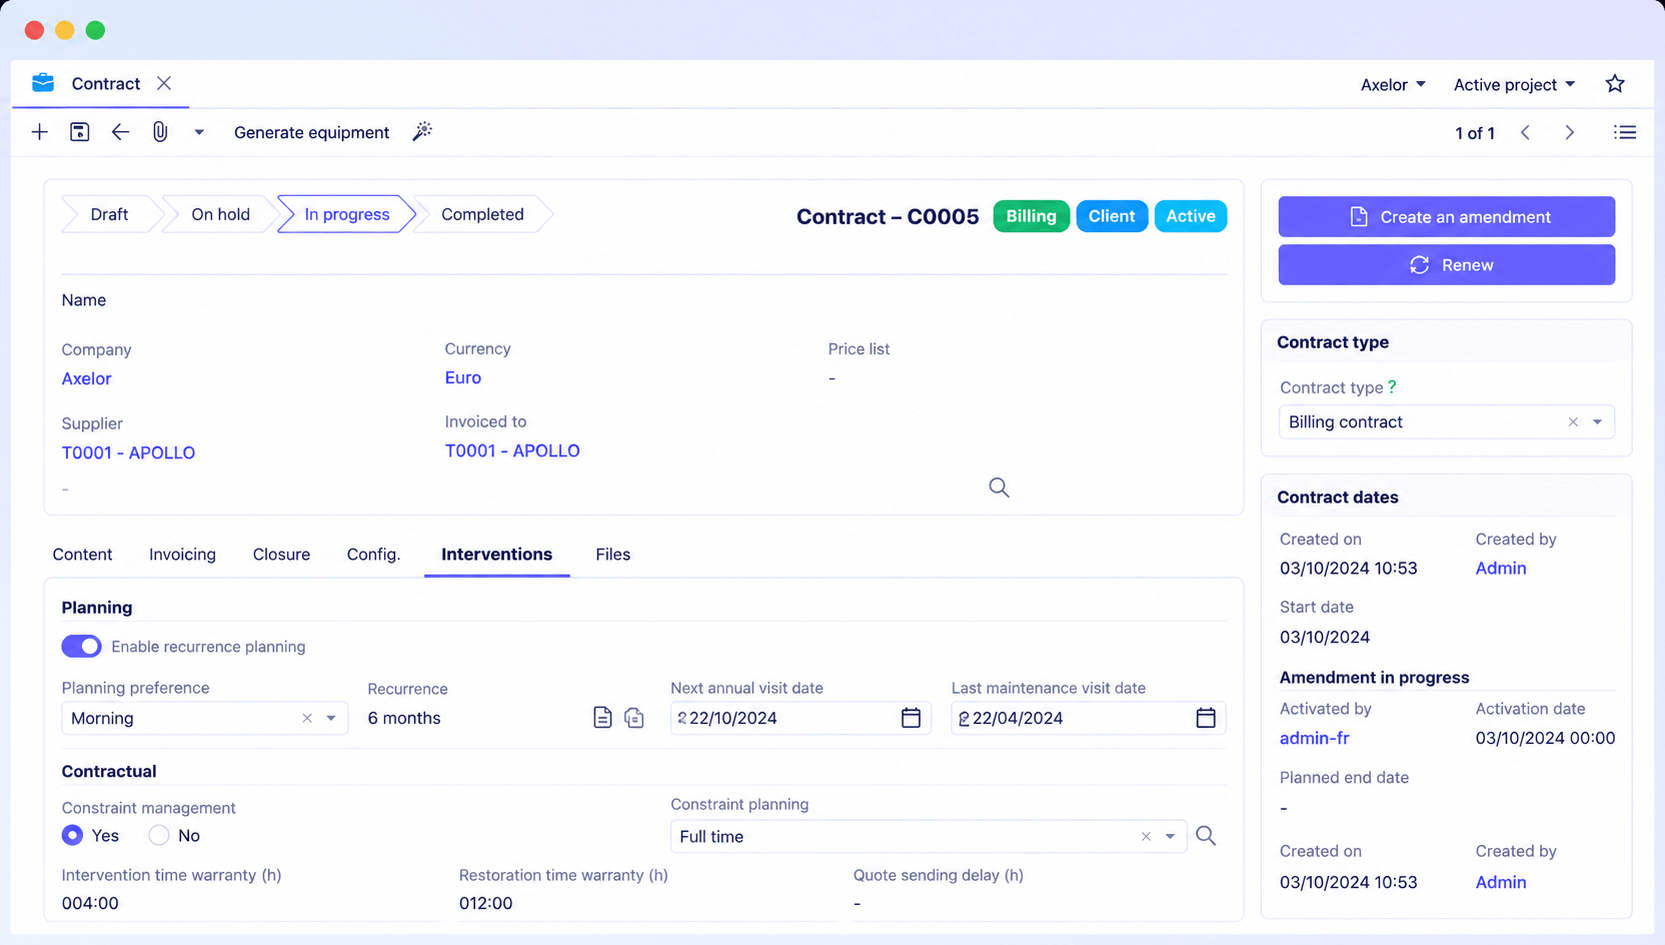Image resolution: width=1665 pixels, height=945 pixels.
Task: Open the admin-fr user link
Action: (x=1314, y=738)
